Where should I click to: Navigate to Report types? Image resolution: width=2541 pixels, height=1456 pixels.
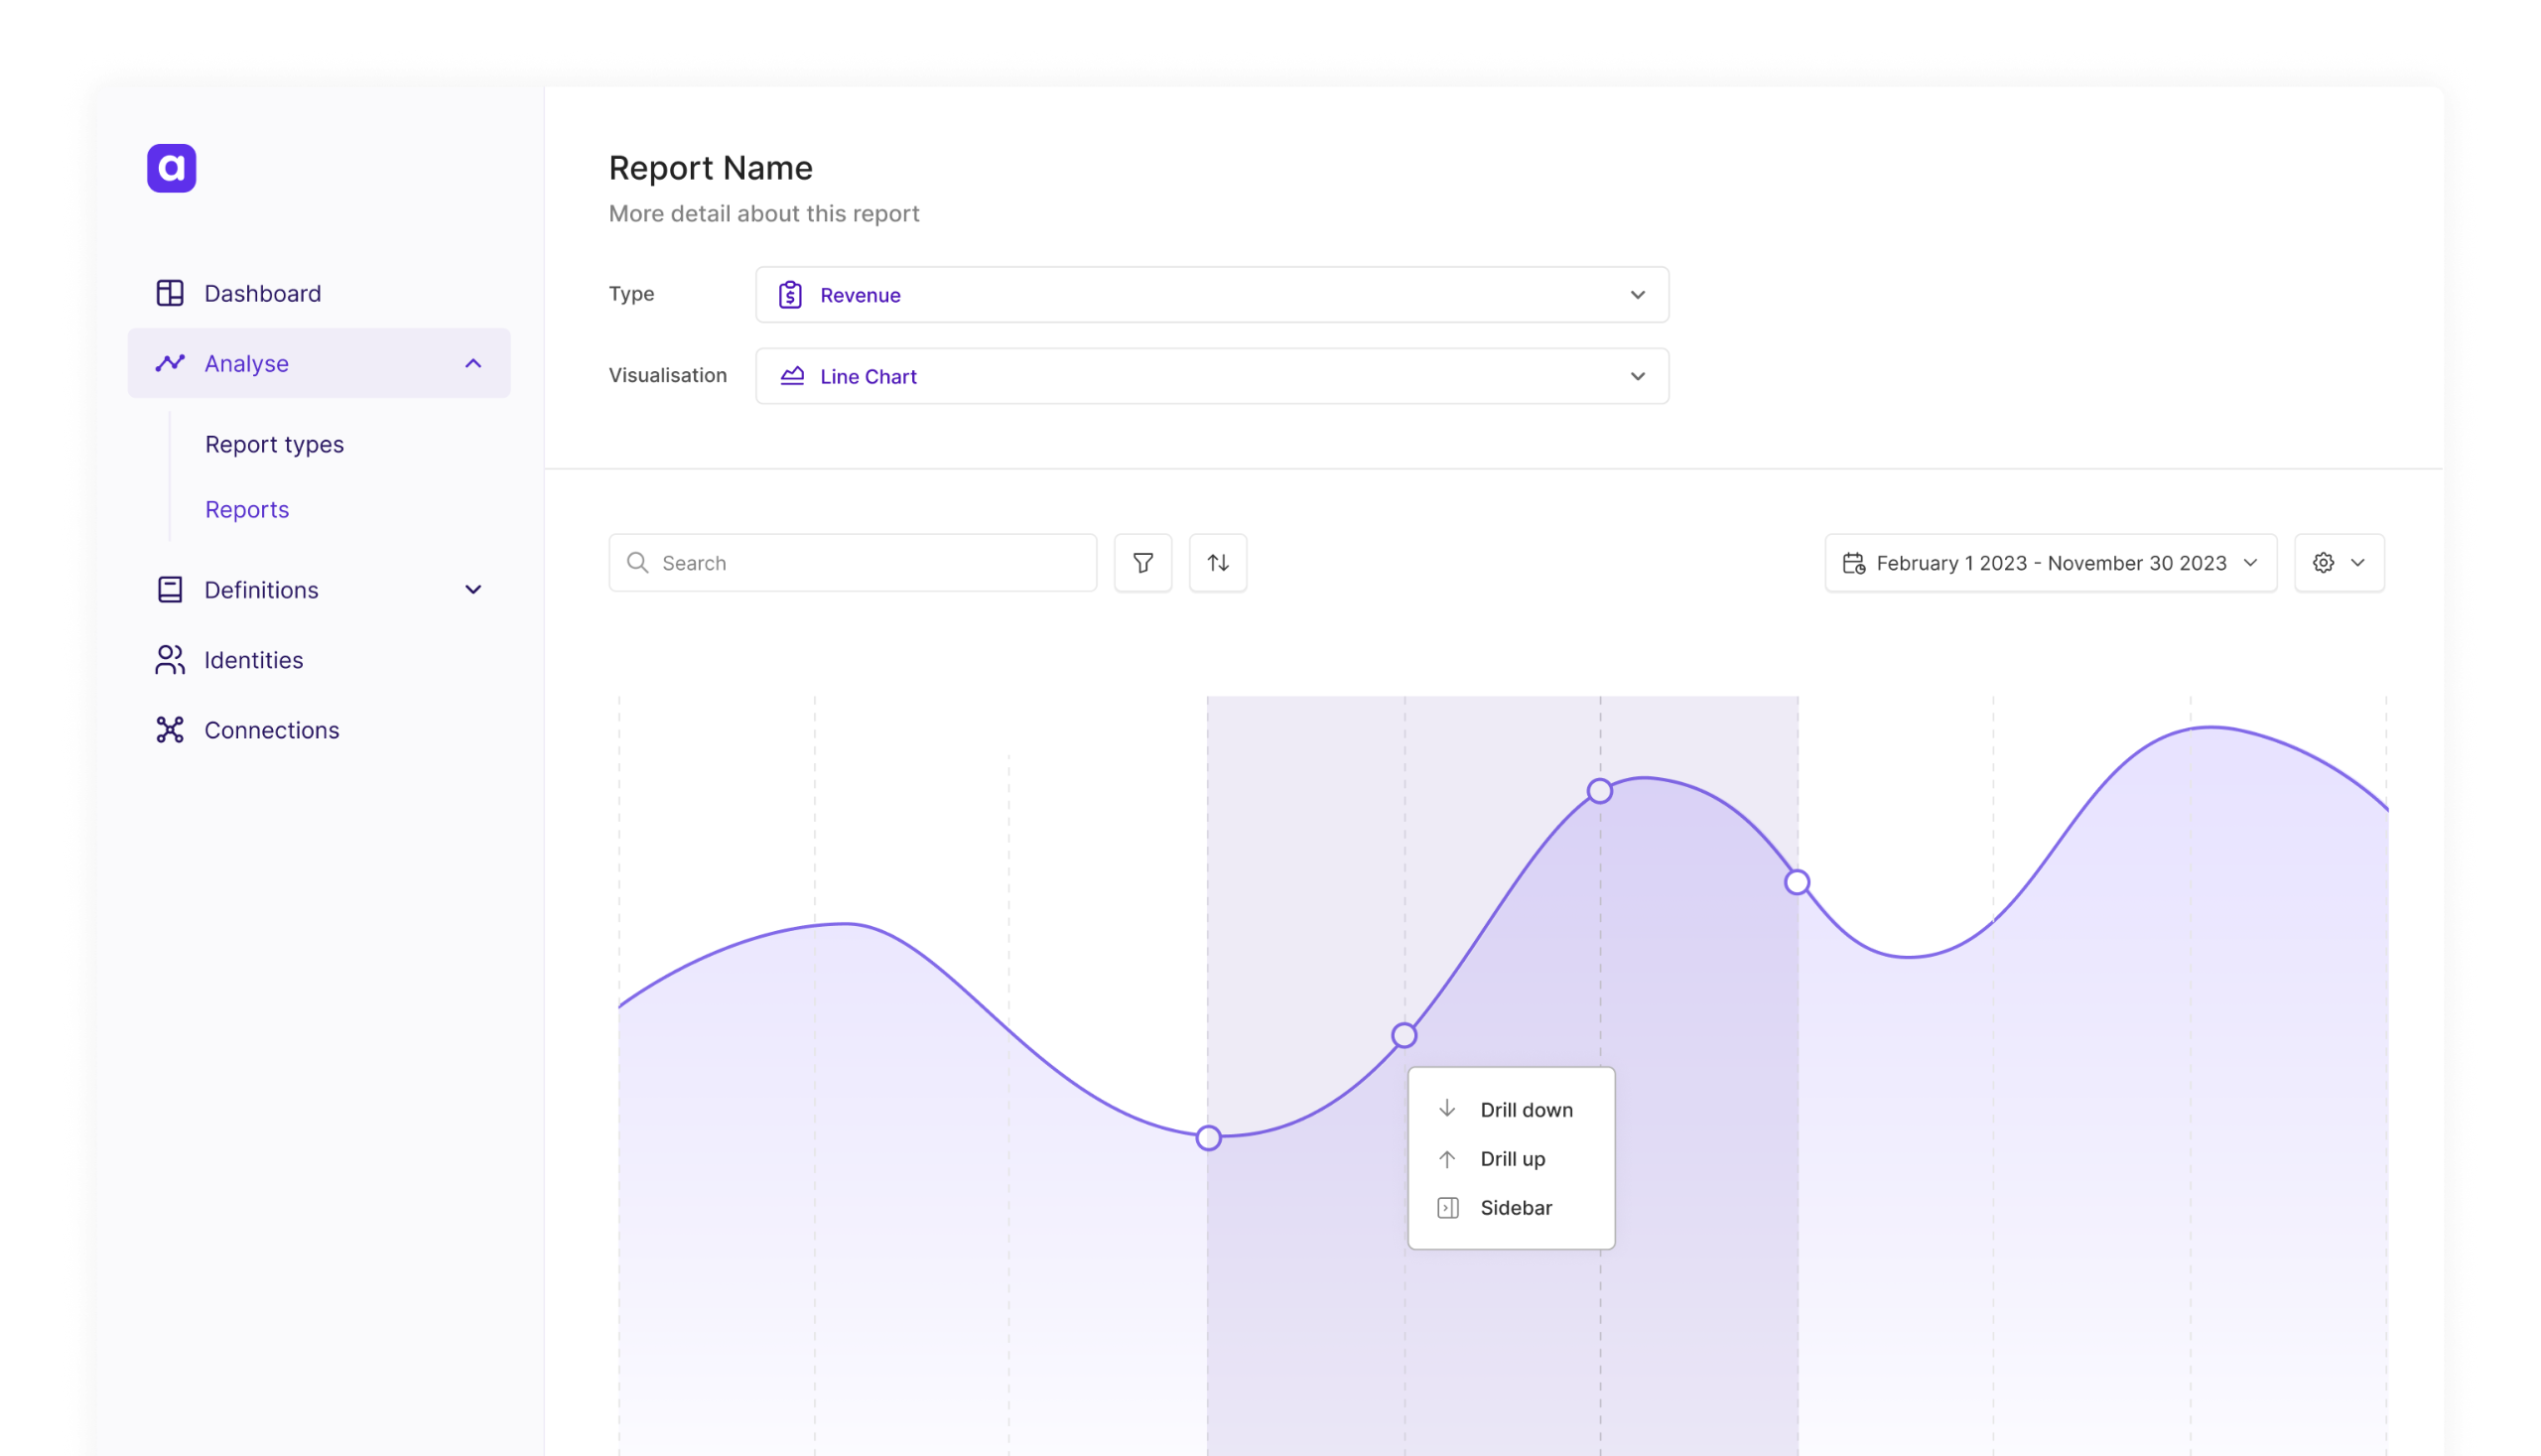[x=274, y=444]
